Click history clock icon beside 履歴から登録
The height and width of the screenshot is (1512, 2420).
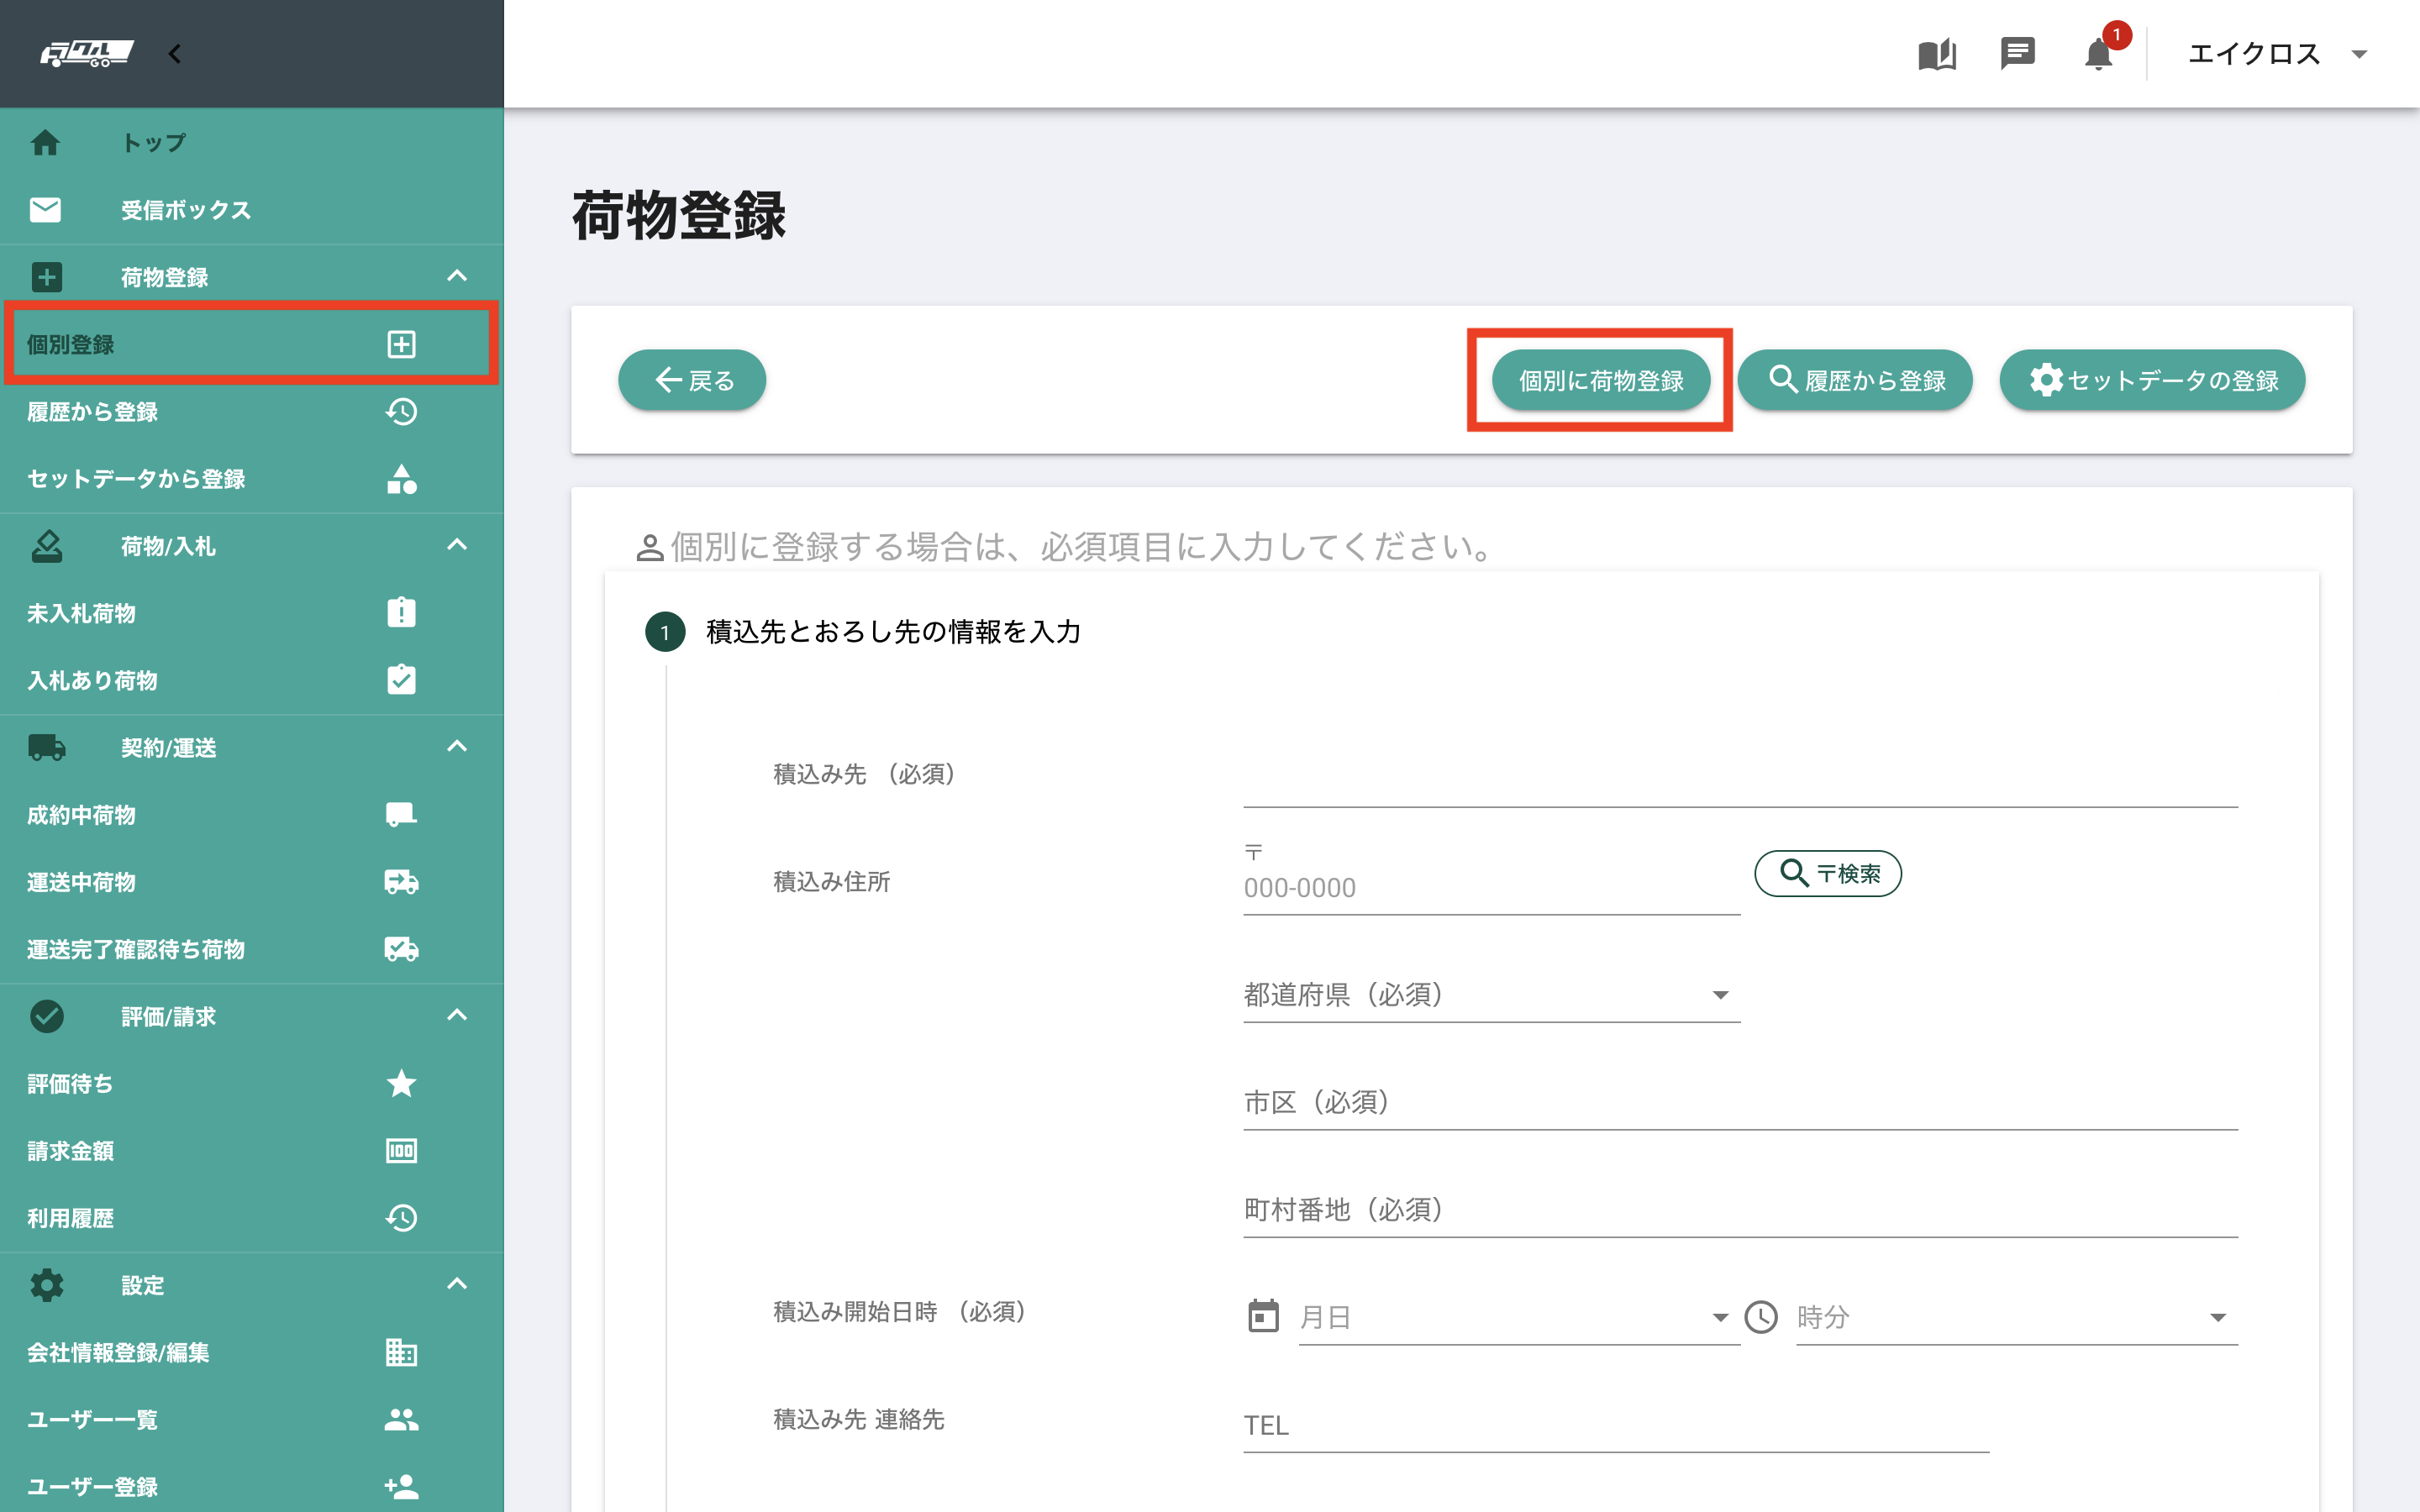pos(401,411)
